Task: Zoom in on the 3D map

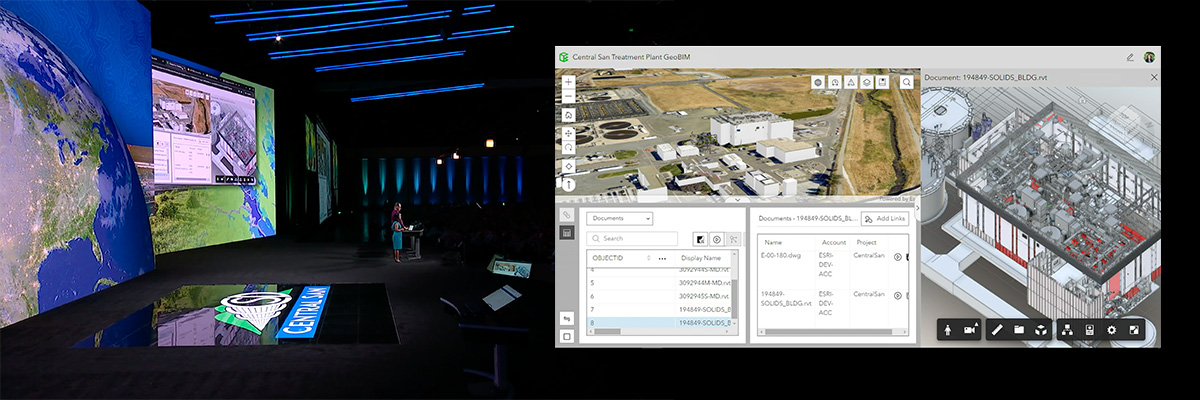Action: pos(569,82)
